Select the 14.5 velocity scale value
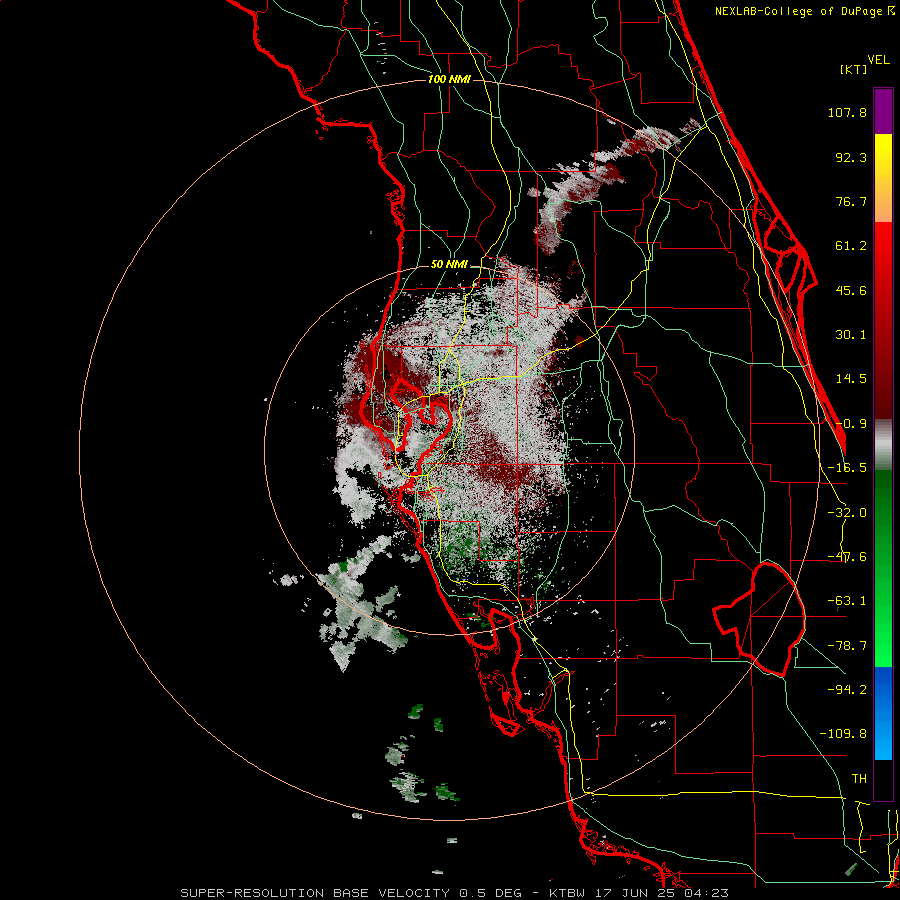 point(851,379)
